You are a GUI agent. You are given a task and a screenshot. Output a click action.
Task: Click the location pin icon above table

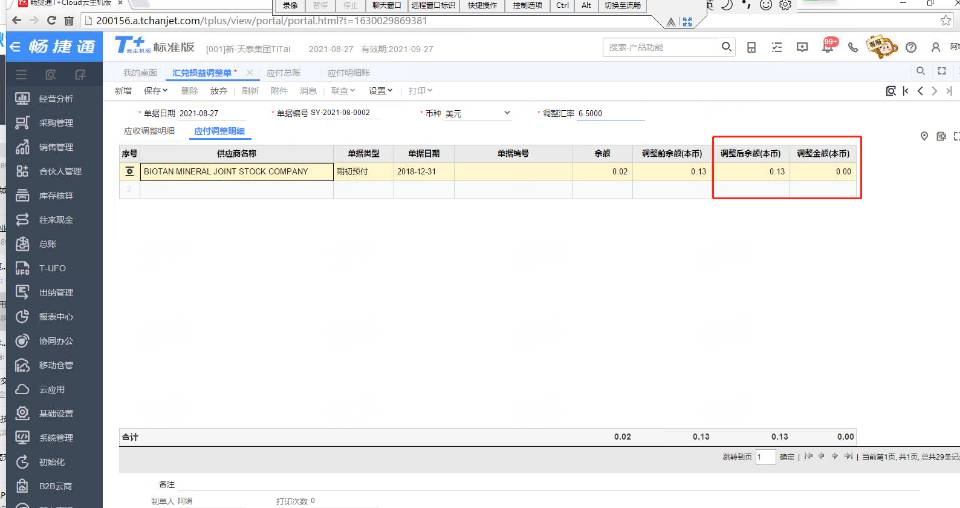(924, 136)
